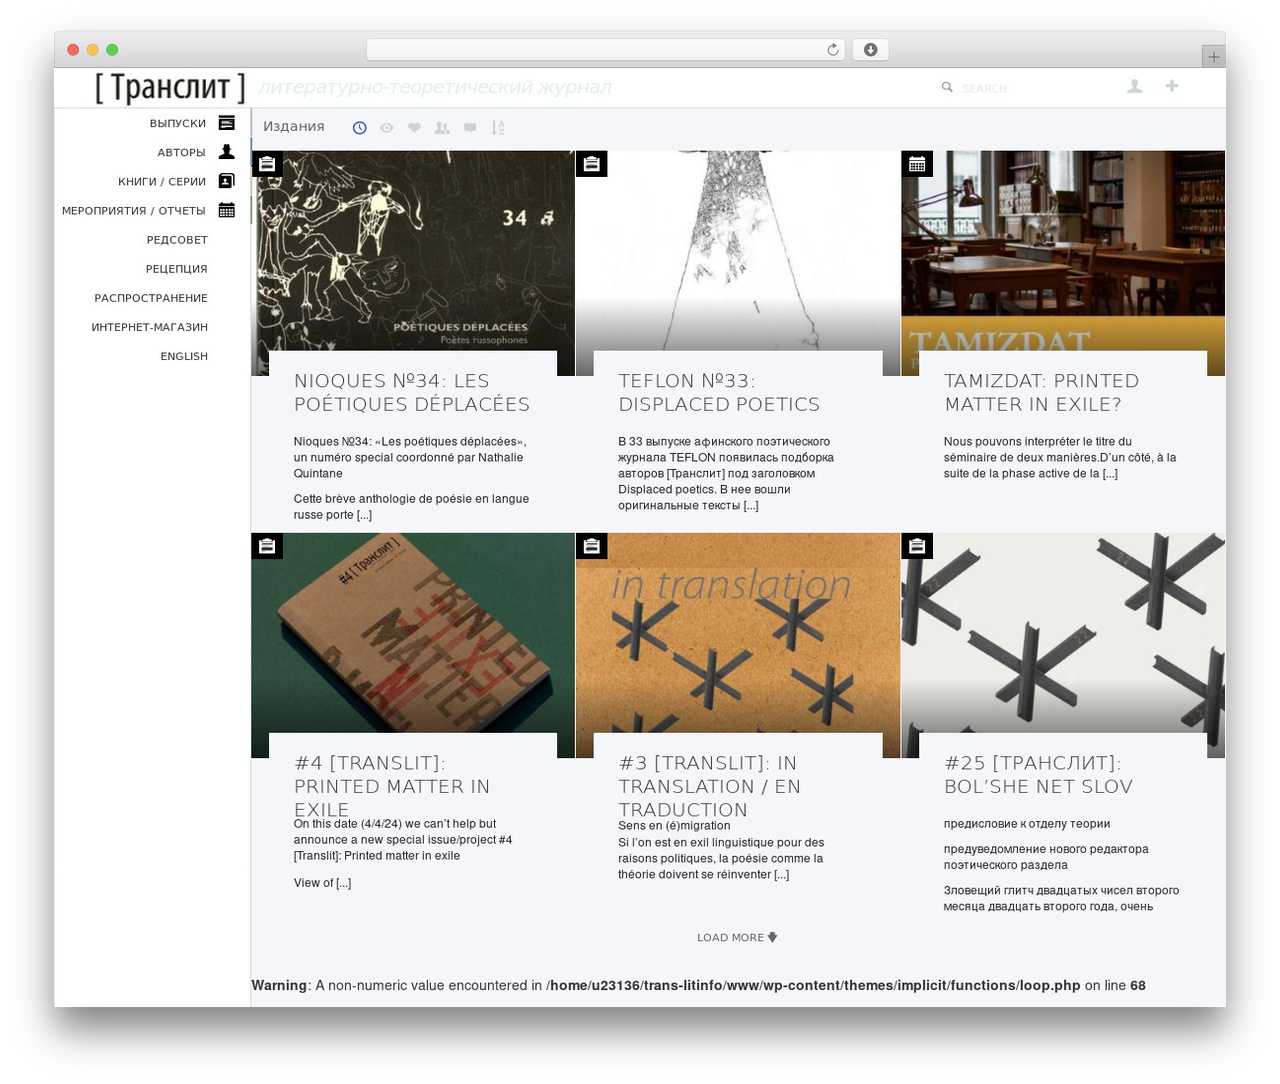1280x1084 pixels.
Task: Click 'предуведомление нового редактора' excerpt
Action: point(1046,857)
